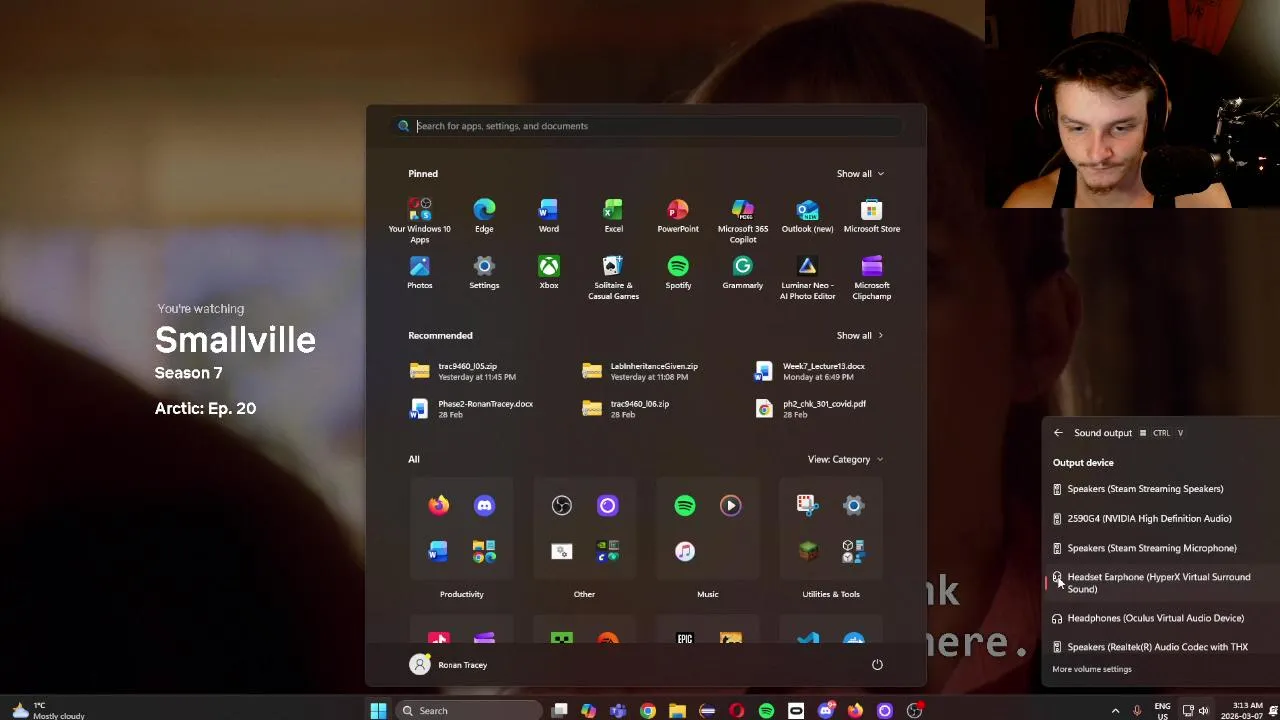The image size is (1280, 720).
Task: Click the power button in Start menu
Action: click(877, 665)
